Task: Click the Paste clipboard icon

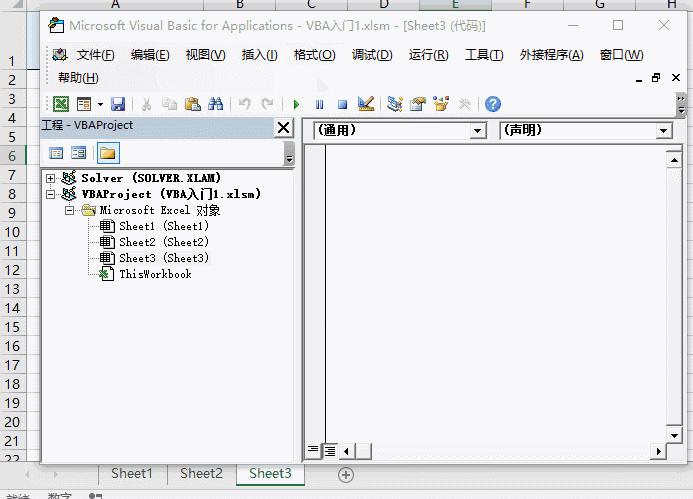Action: pos(192,104)
